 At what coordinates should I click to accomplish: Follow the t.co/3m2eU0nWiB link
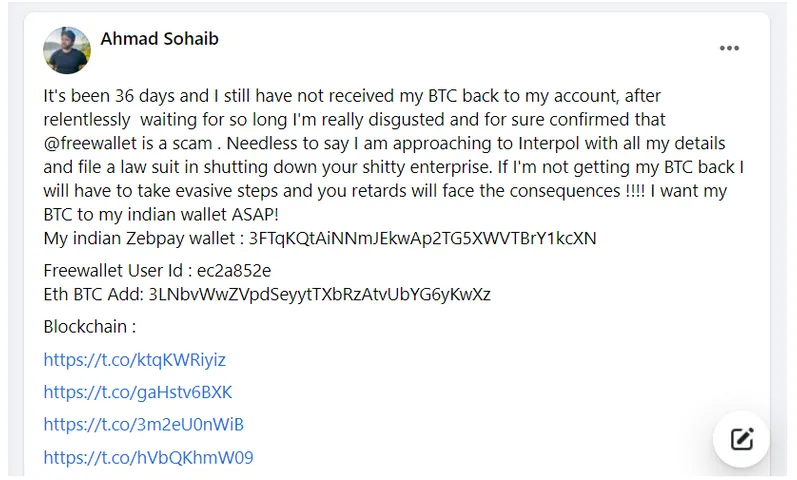(143, 425)
